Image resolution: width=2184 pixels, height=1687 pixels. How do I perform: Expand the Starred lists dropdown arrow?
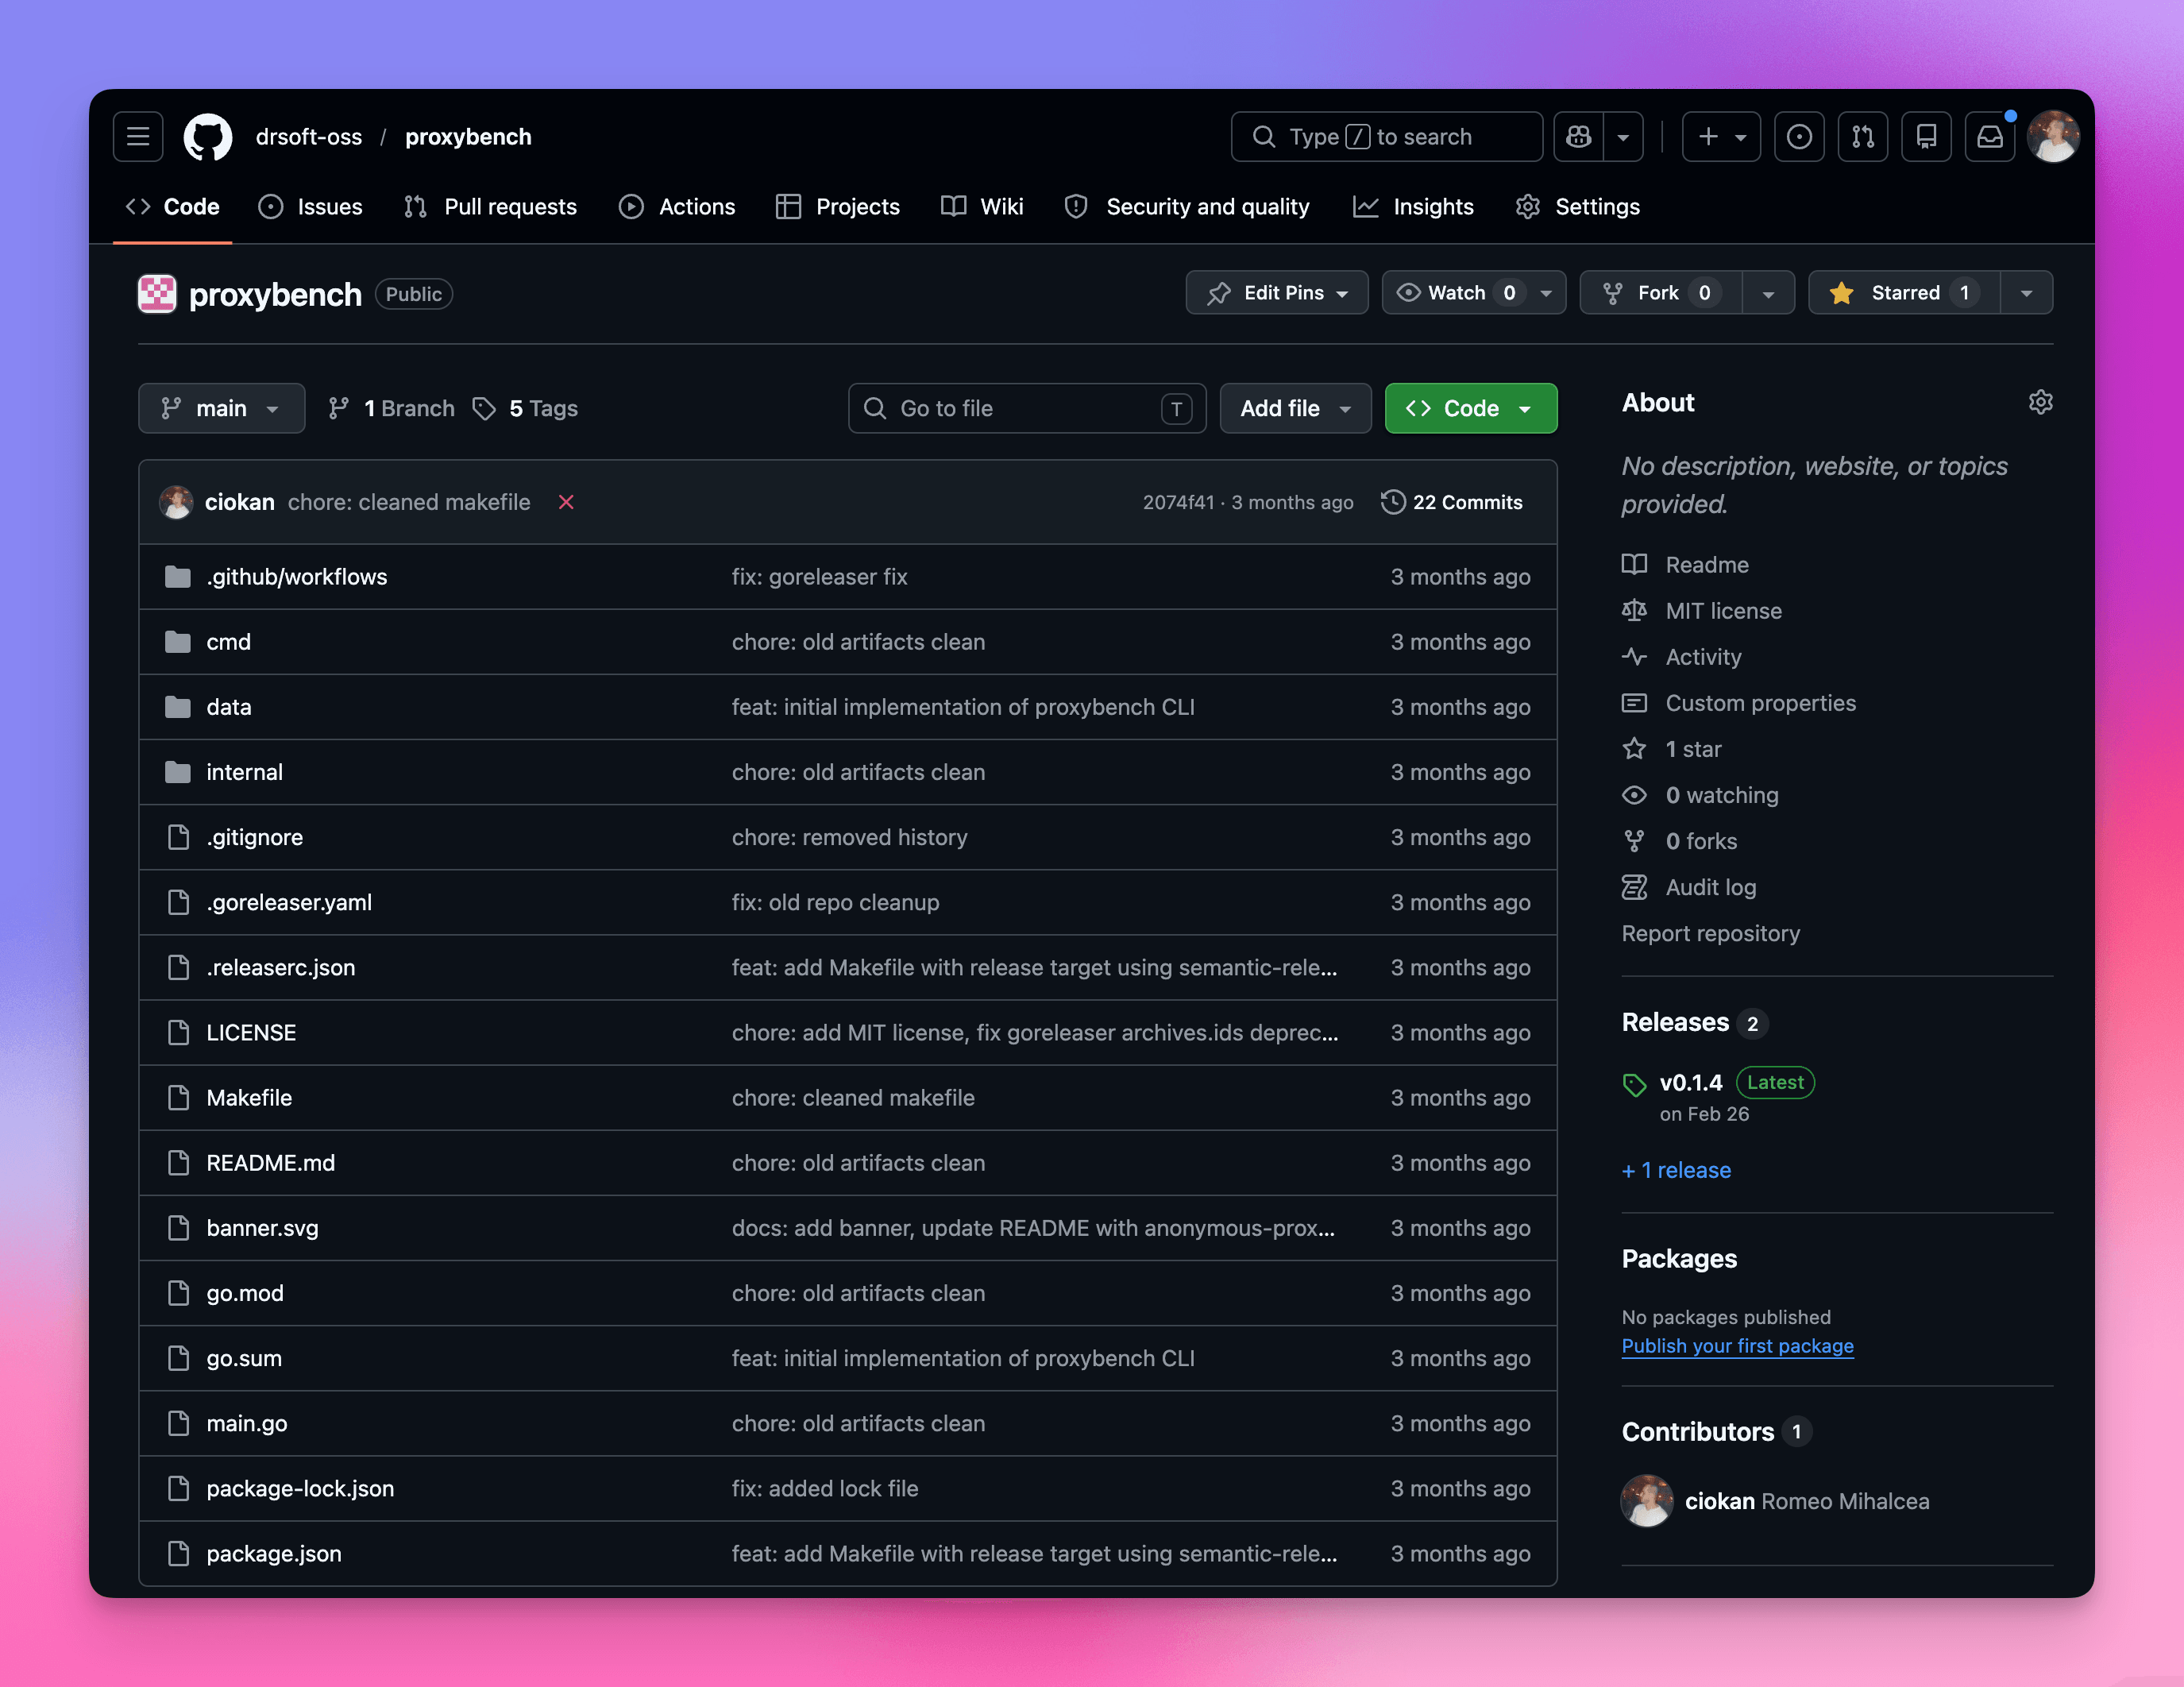pos(2026,293)
